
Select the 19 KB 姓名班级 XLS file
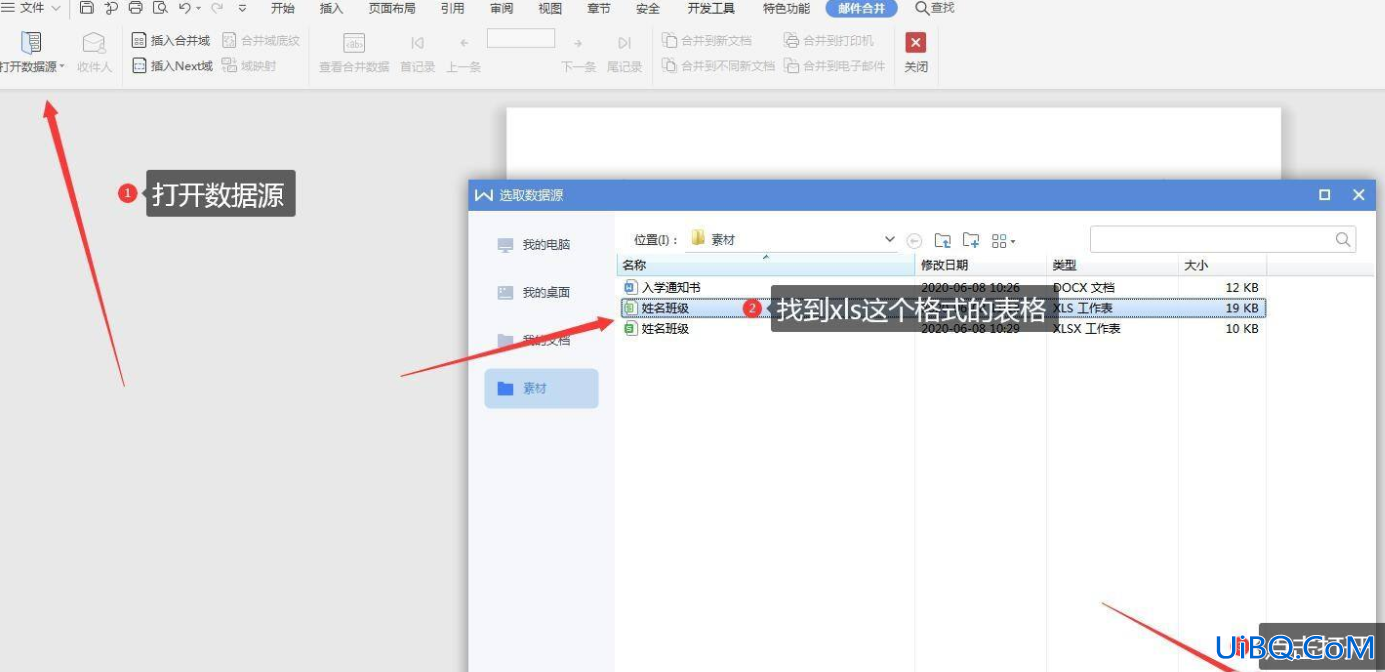[941, 308]
